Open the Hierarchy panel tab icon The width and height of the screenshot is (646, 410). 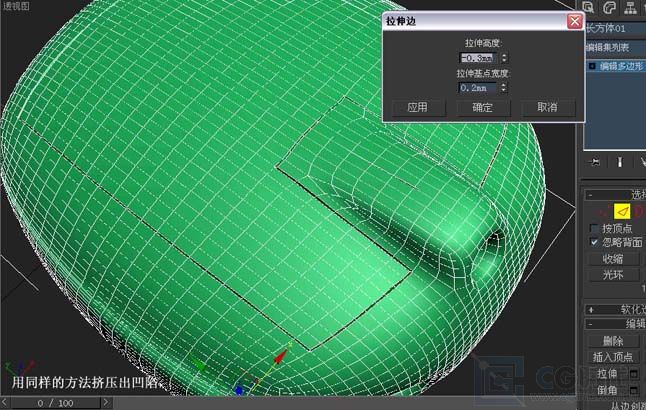[x=630, y=7]
